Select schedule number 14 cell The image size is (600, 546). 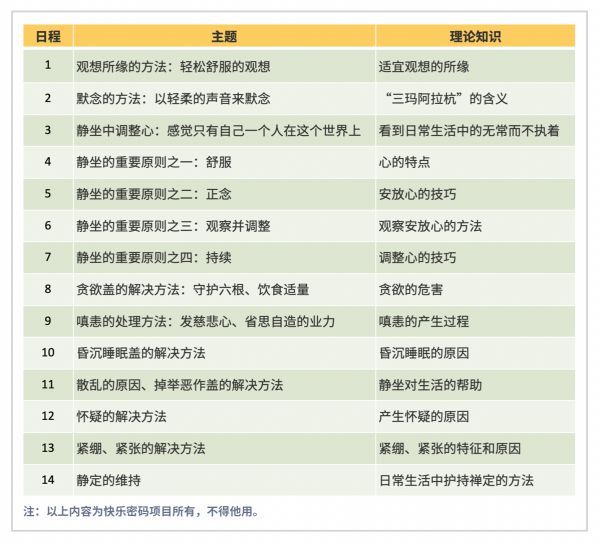pyautogui.click(x=48, y=480)
